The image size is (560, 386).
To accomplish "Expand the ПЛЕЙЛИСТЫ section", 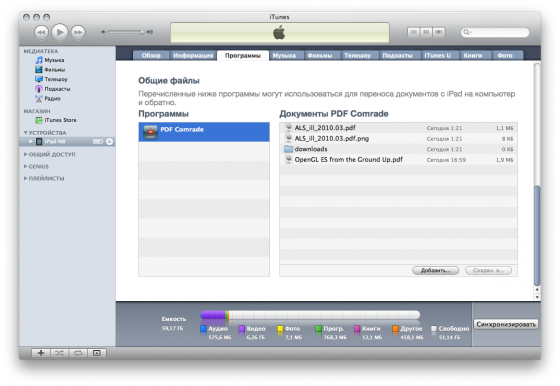I will coord(25,179).
